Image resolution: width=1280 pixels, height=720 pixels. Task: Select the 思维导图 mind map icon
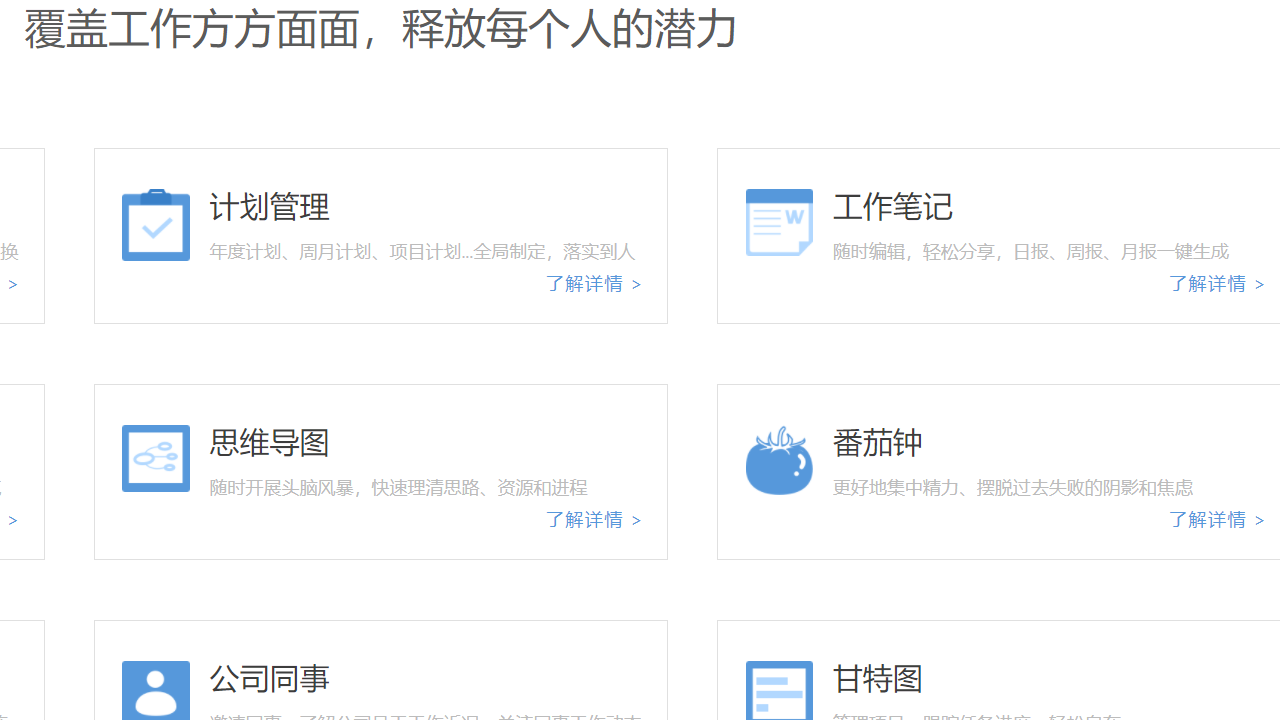[155, 458]
